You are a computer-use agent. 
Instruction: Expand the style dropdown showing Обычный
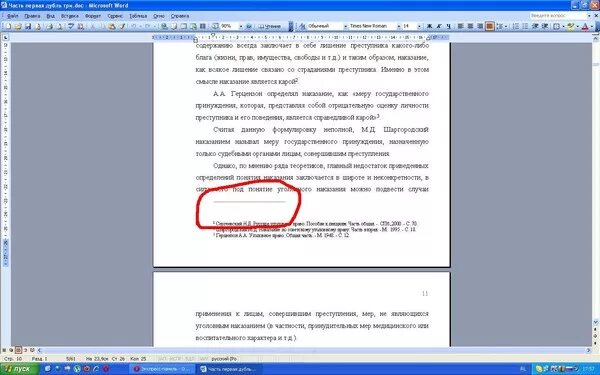click(x=346, y=26)
